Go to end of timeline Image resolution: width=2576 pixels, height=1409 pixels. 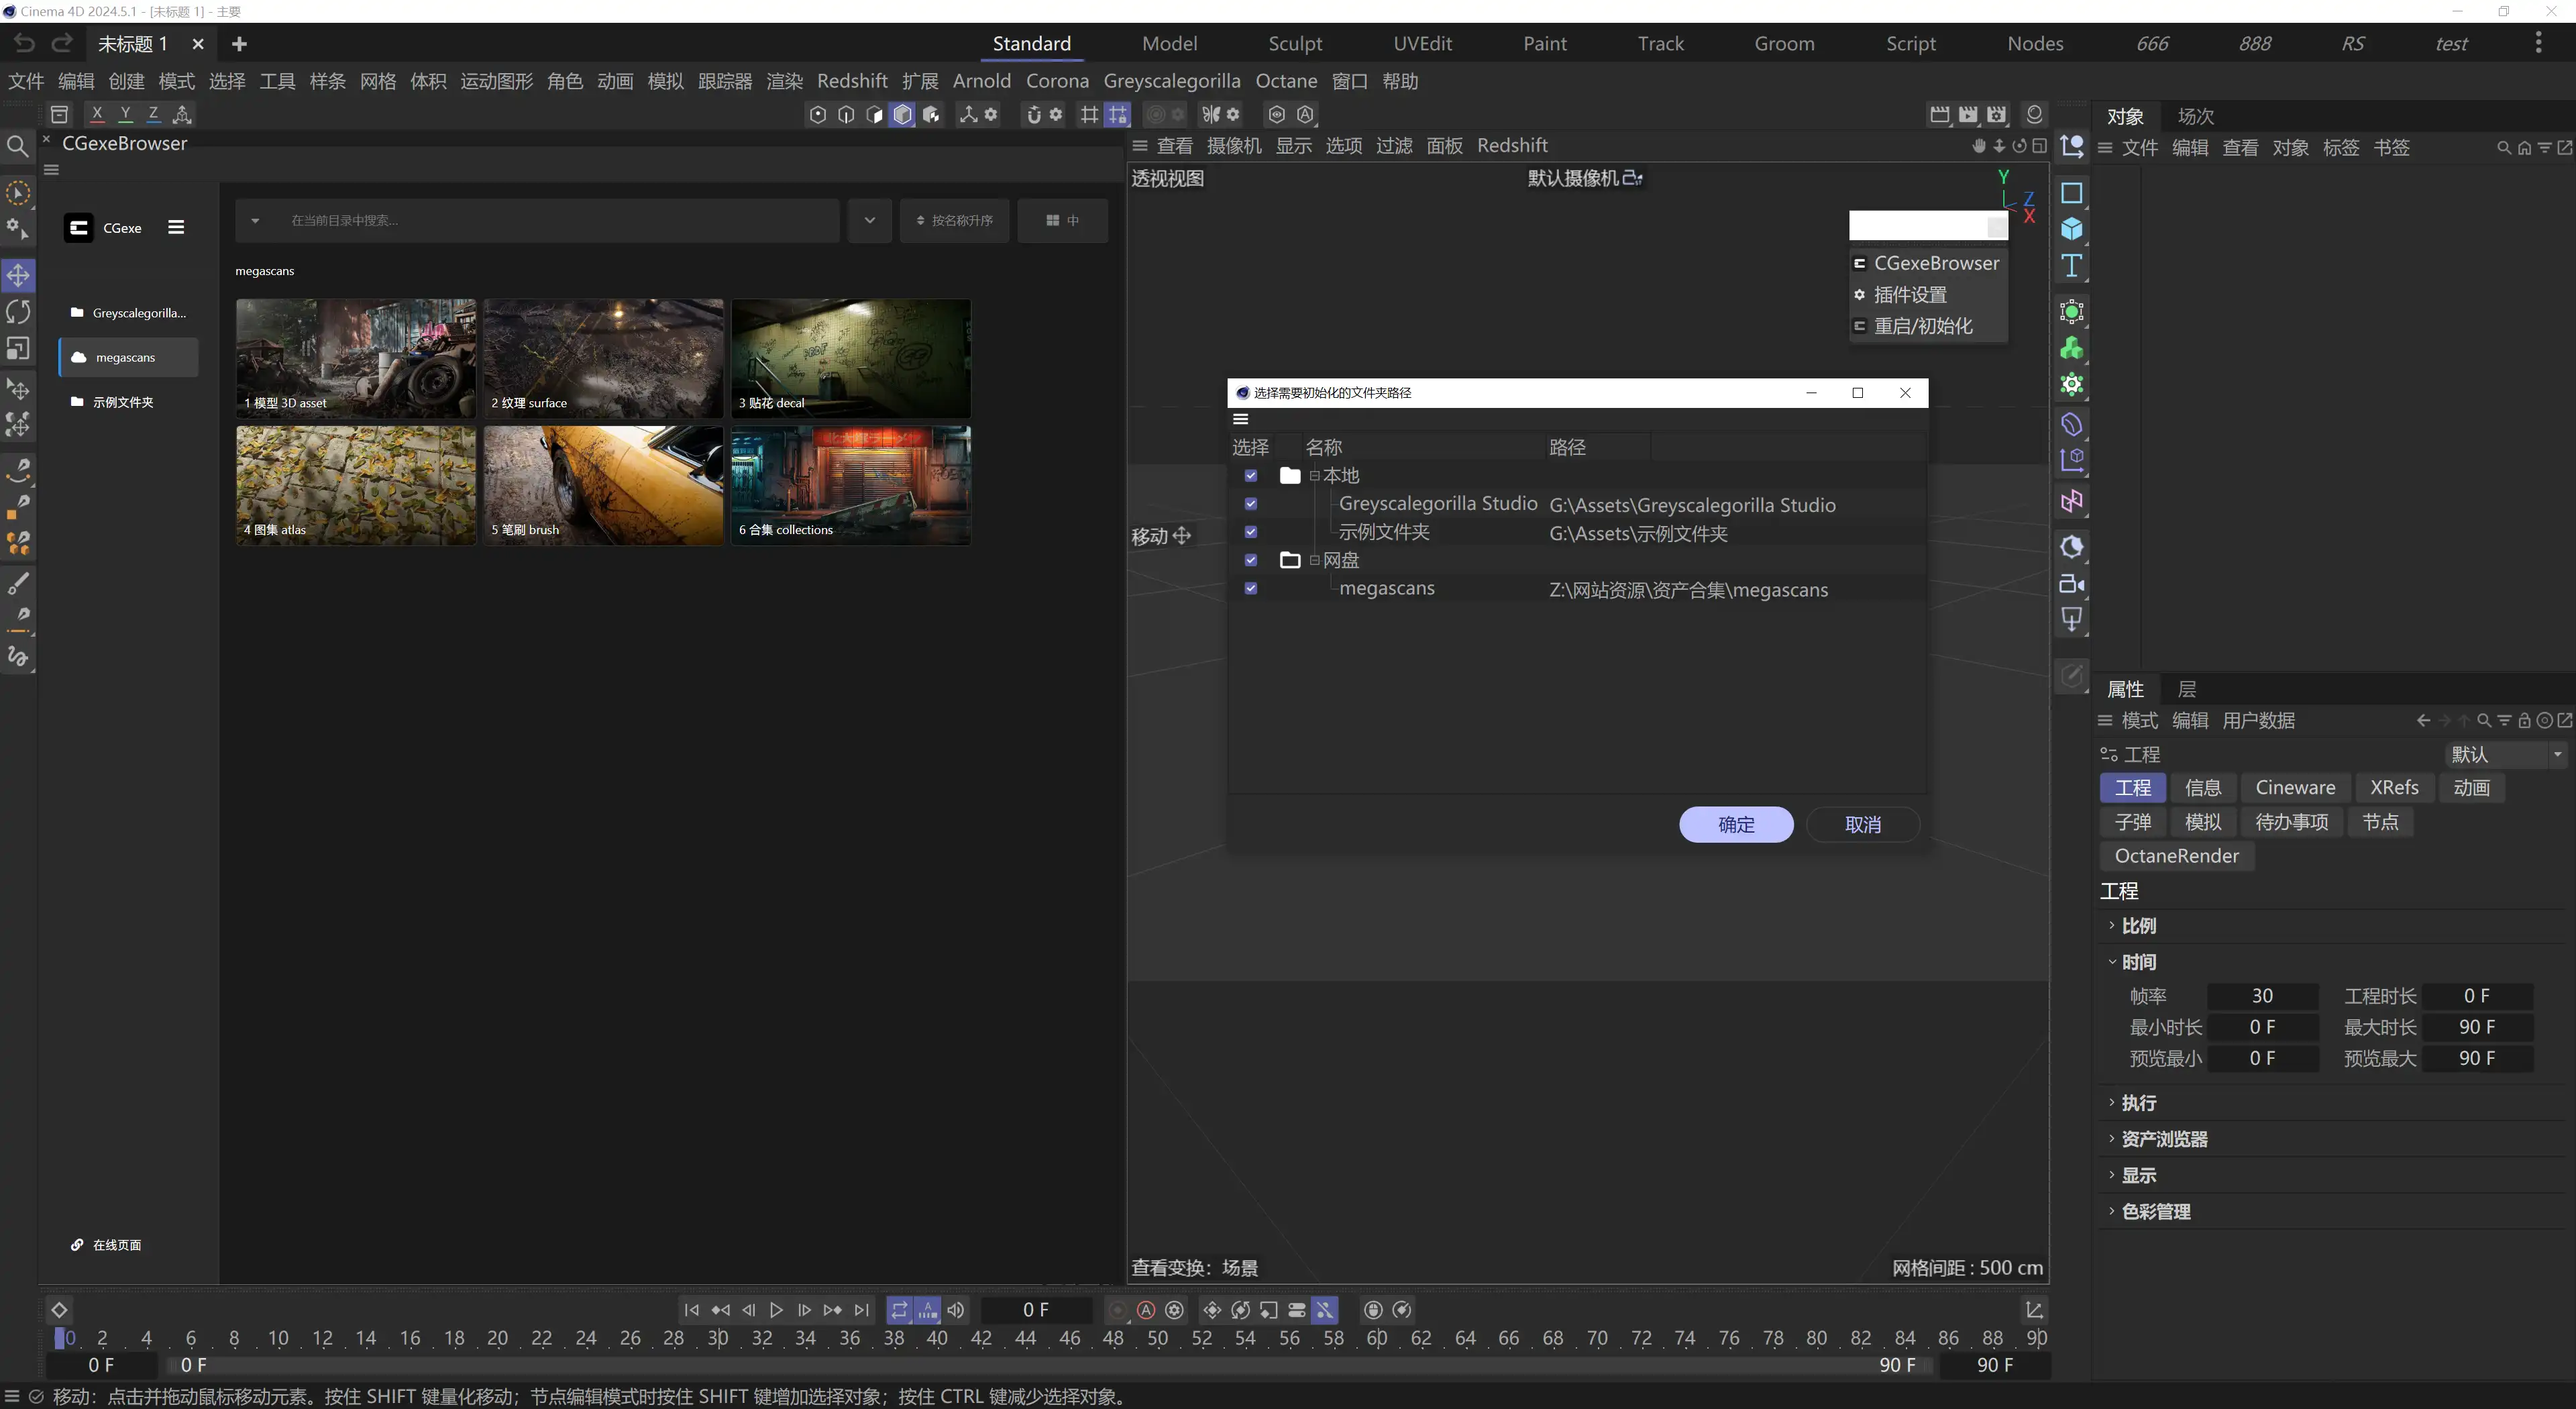coord(861,1310)
